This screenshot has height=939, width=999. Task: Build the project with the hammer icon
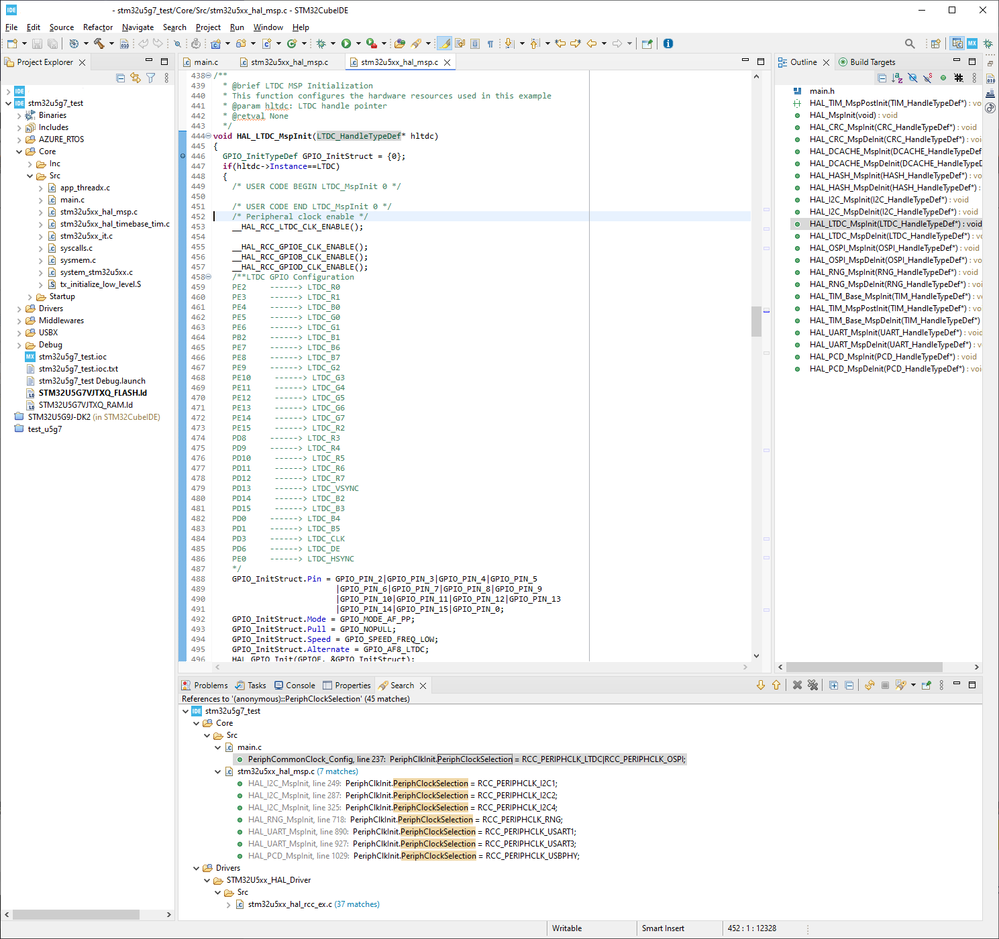(100, 42)
